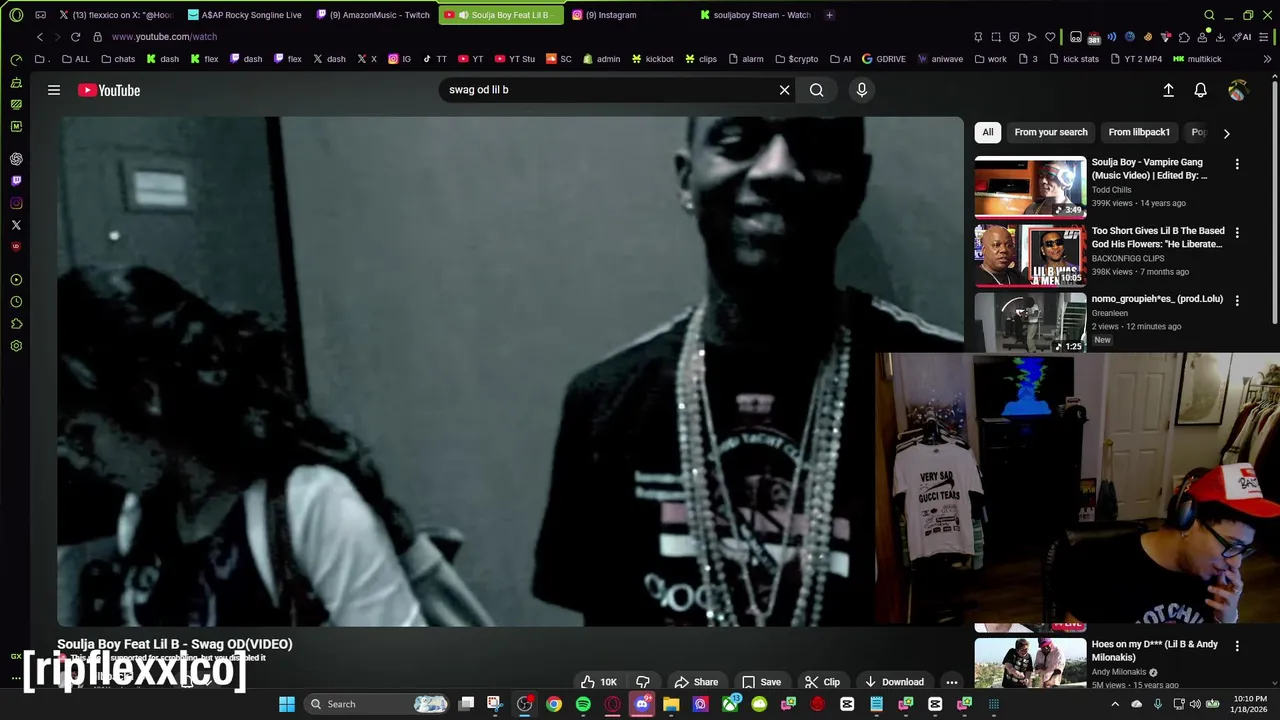Go to the YouTube home logo
This screenshot has width=1280, height=720.
coord(109,90)
